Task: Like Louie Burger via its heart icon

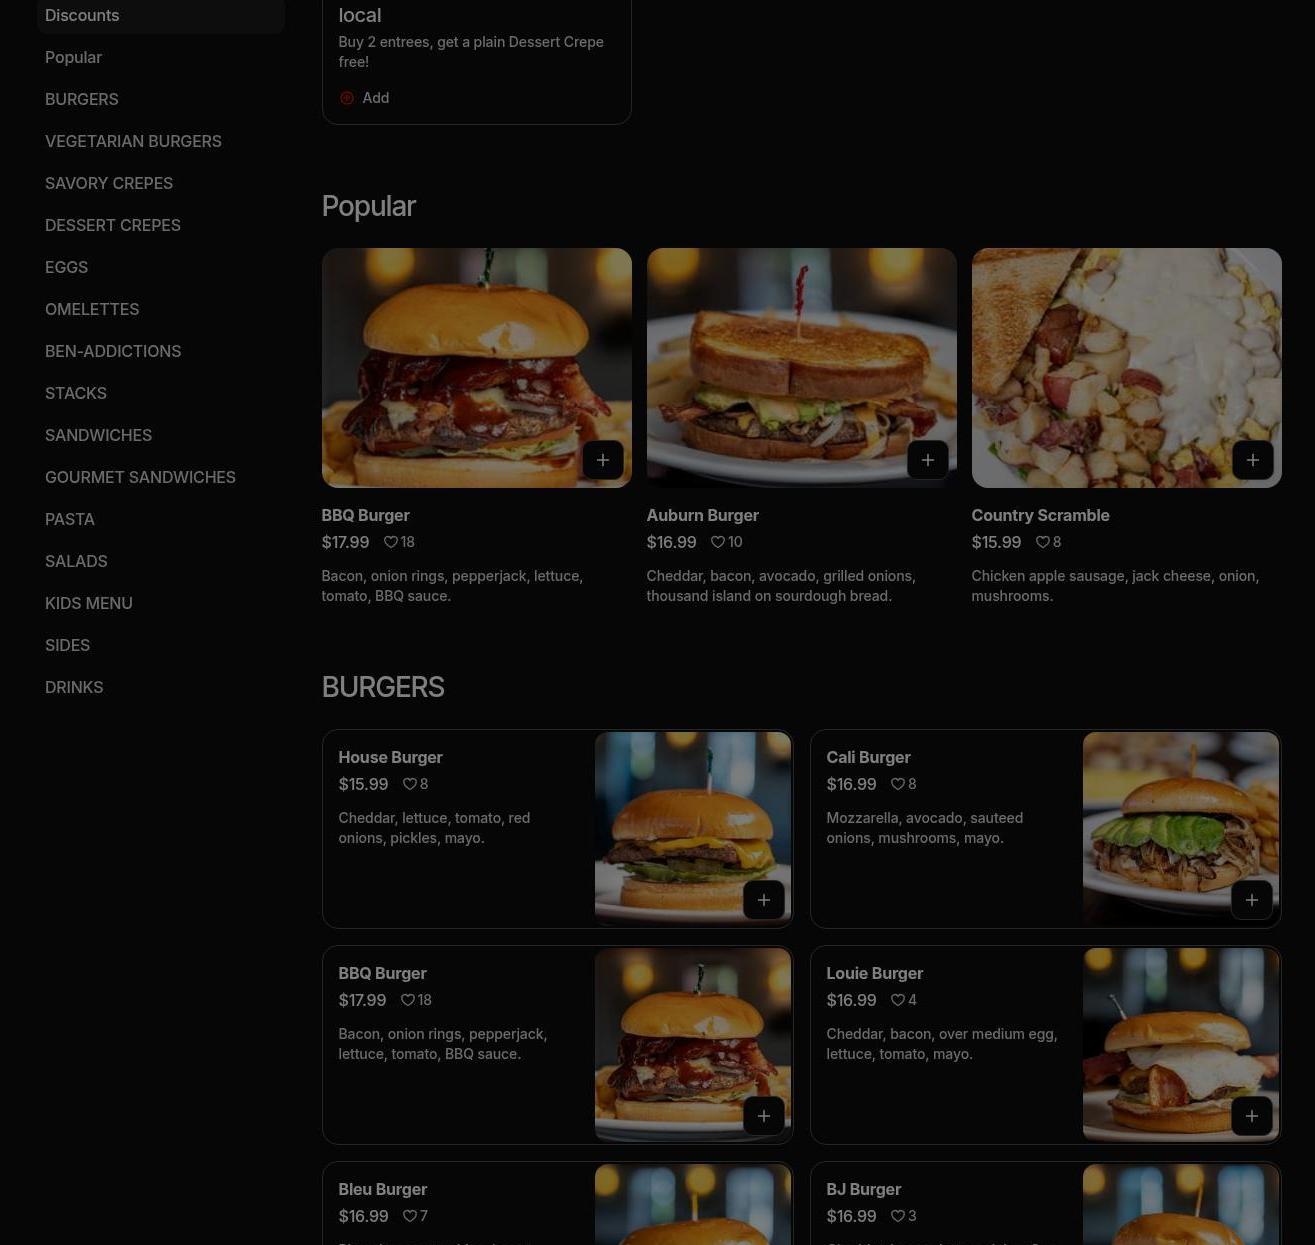Action: (897, 1000)
